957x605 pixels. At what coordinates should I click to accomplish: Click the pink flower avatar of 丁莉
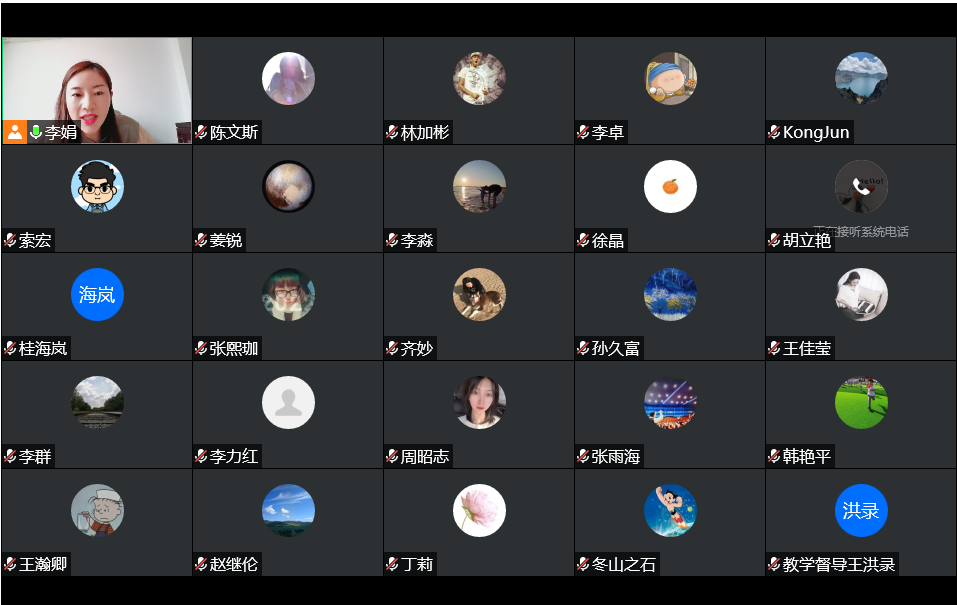(479, 510)
